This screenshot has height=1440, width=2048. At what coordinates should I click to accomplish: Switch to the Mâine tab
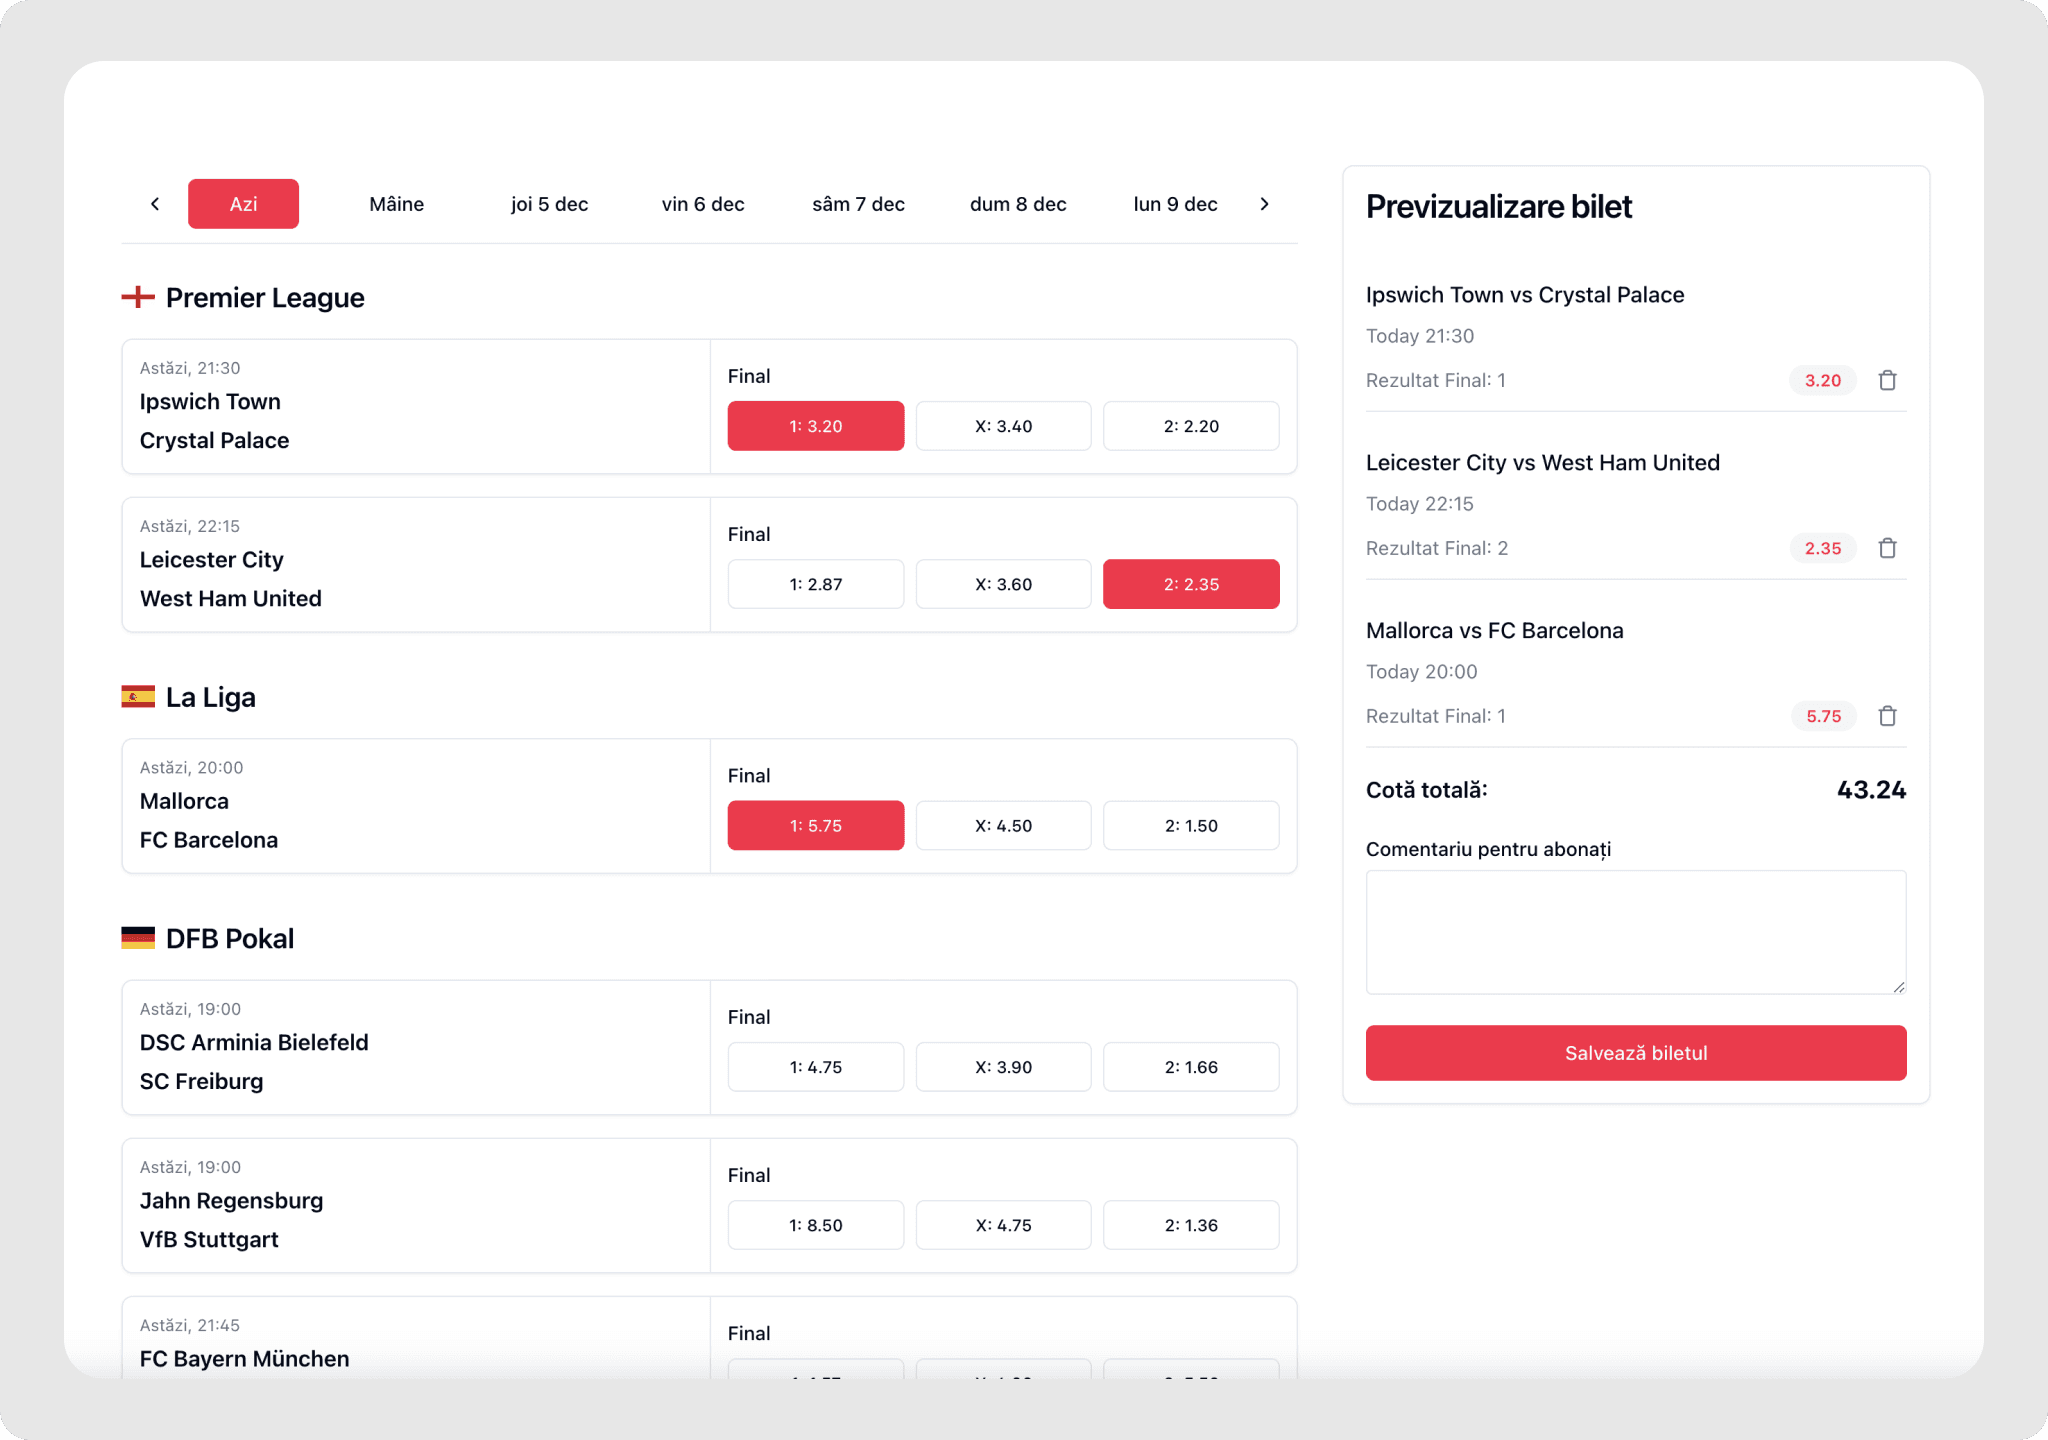[x=396, y=204]
